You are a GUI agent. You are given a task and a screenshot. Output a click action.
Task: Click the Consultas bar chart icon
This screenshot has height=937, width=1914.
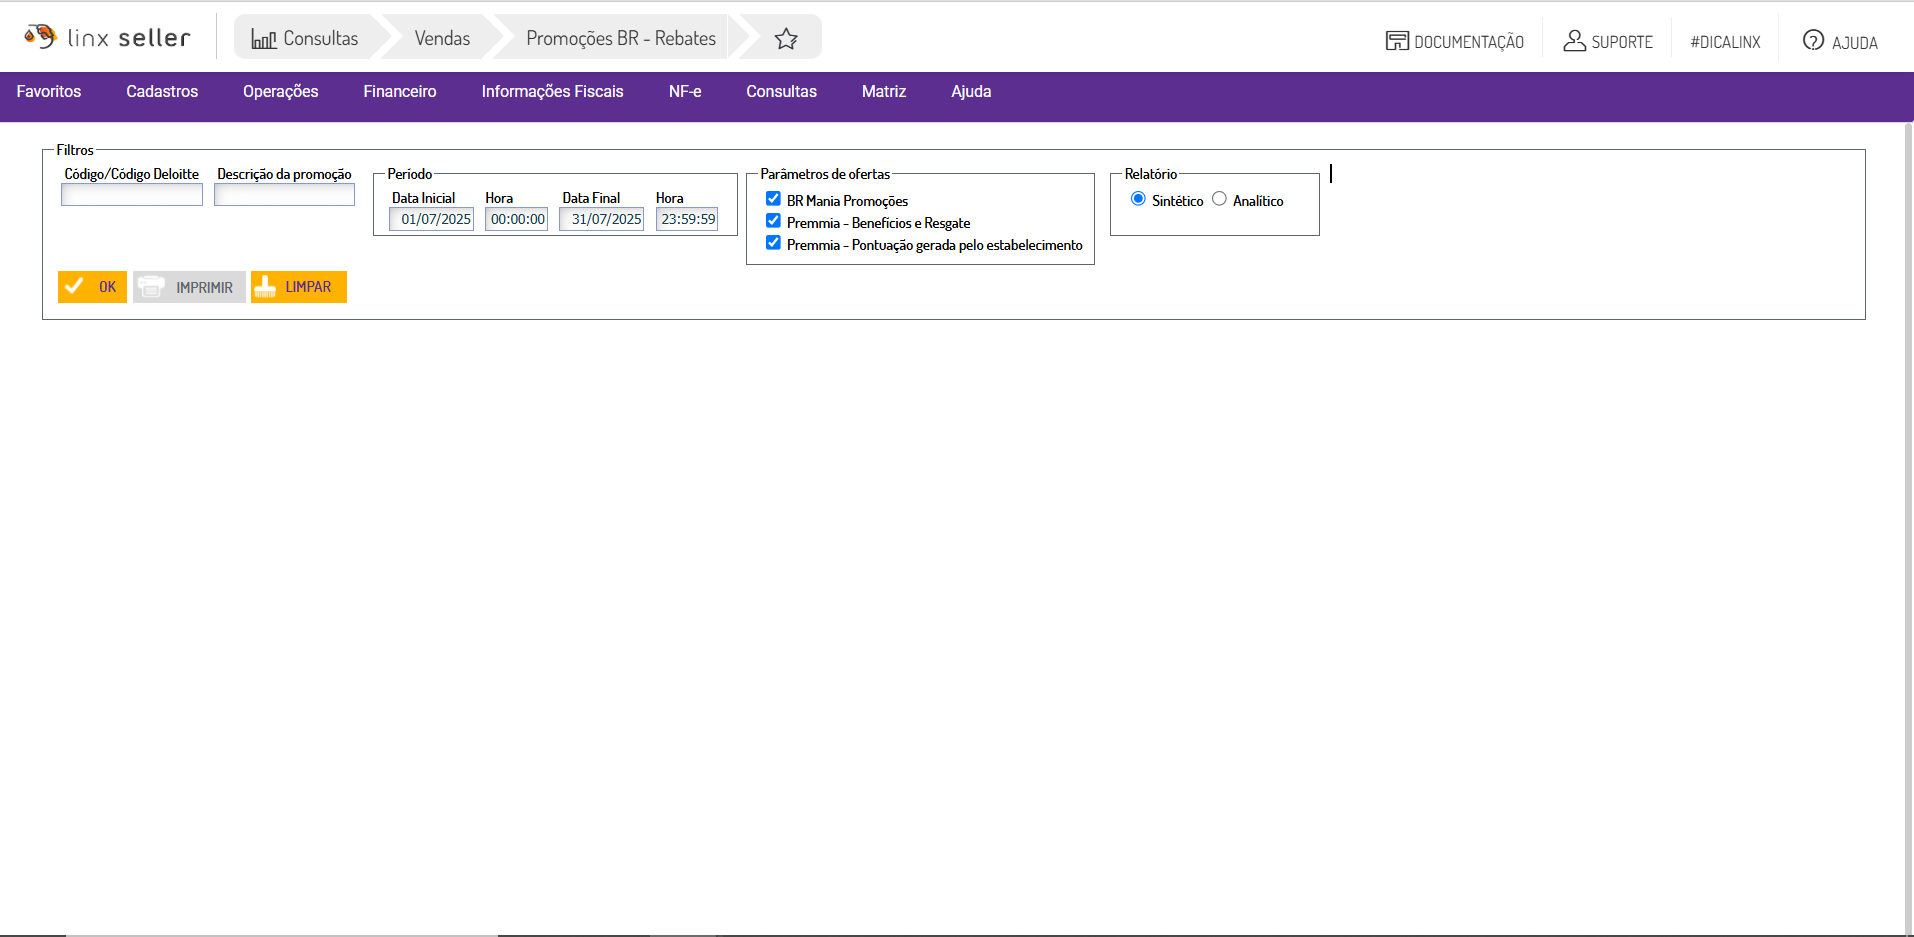coord(264,39)
